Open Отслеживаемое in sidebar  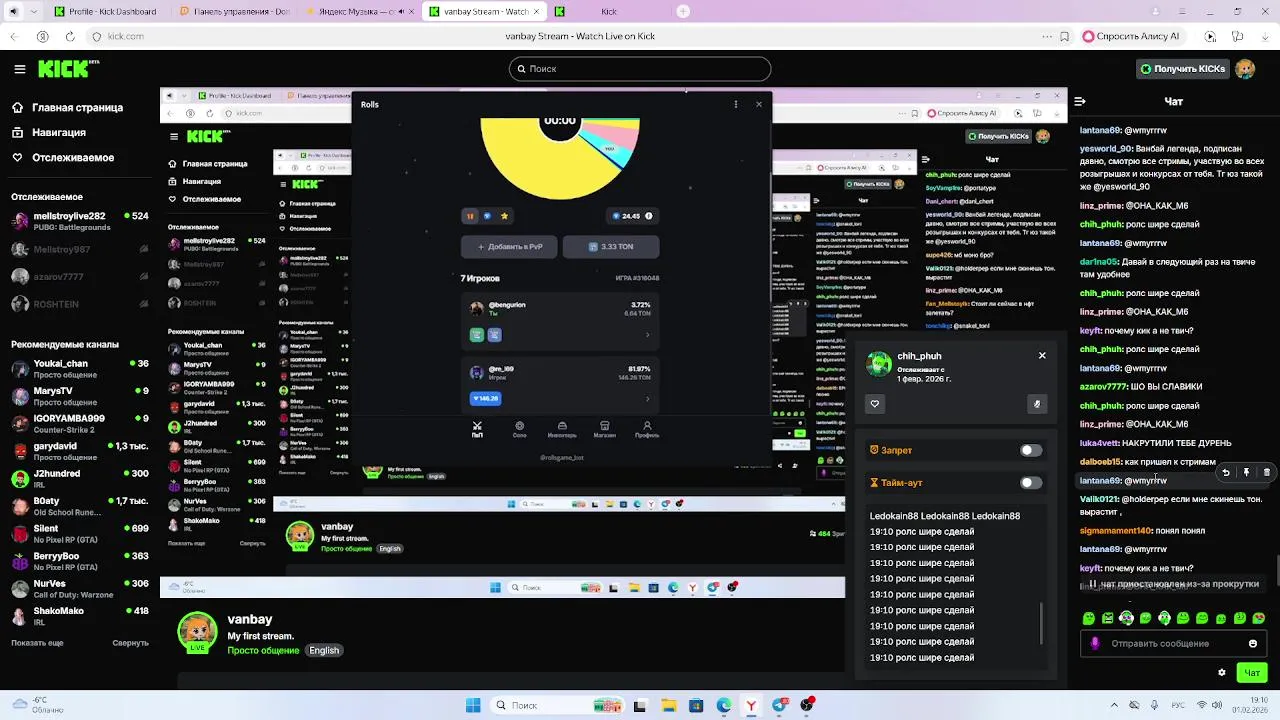click(x=62, y=158)
